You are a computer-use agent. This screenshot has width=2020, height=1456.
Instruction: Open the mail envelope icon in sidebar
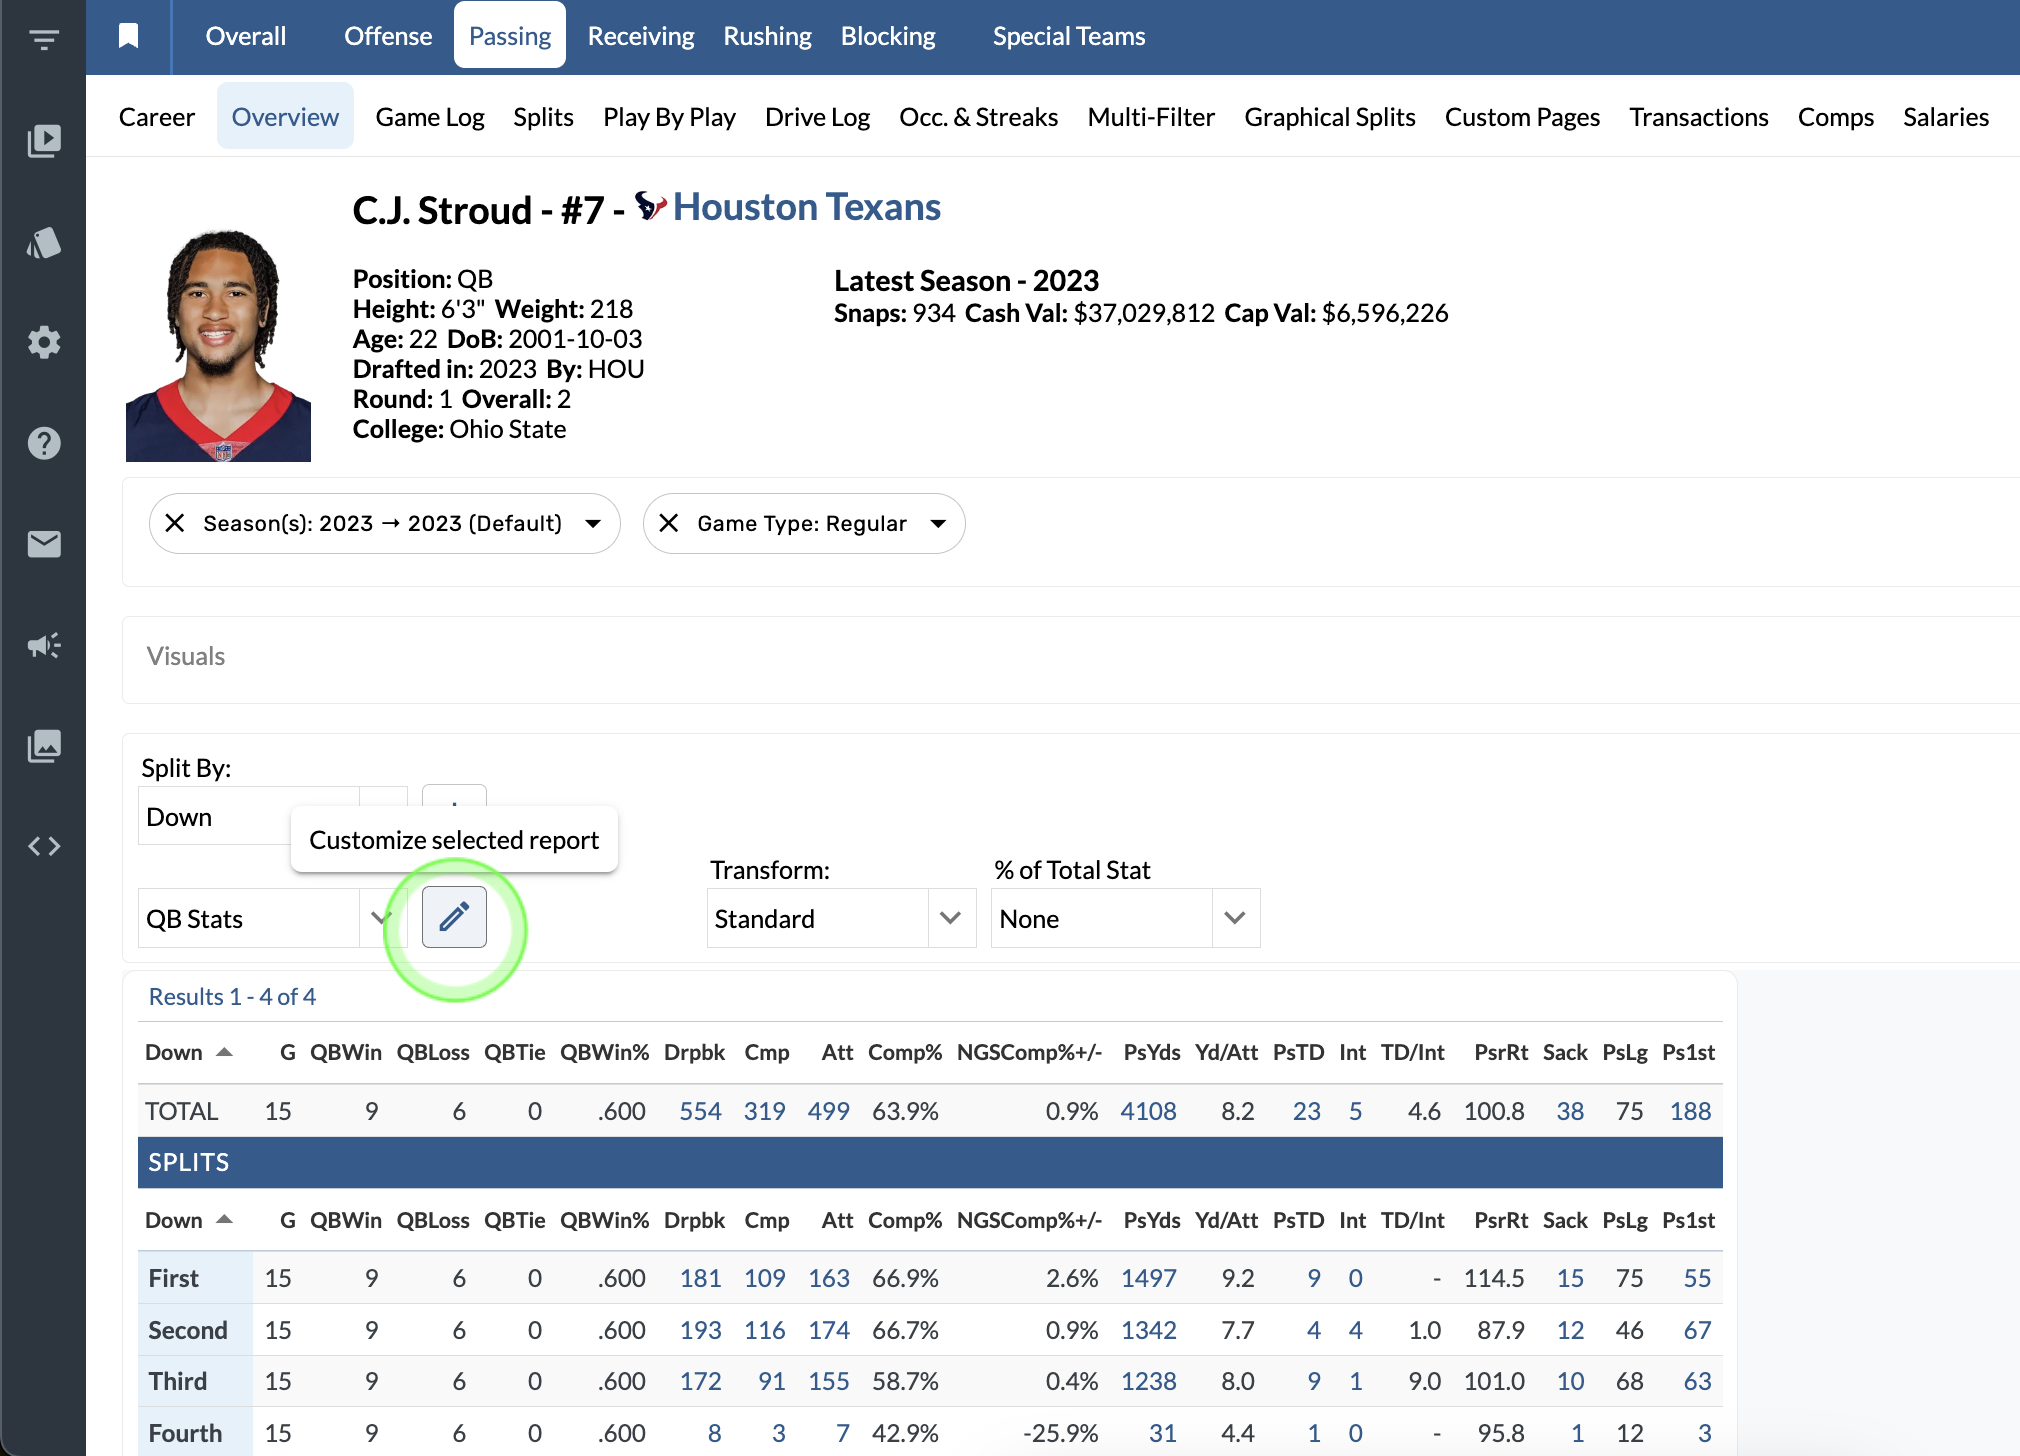(44, 544)
